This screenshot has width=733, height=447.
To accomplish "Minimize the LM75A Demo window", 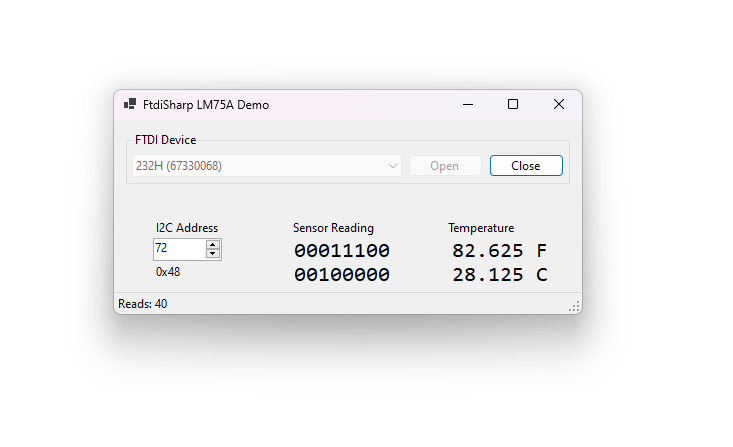I will click(x=468, y=104).
